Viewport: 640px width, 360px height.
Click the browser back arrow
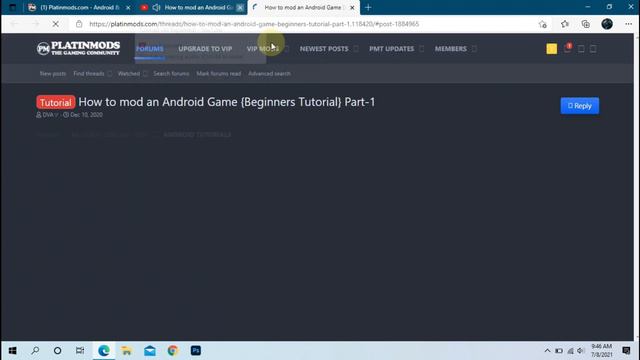(15, 24)
